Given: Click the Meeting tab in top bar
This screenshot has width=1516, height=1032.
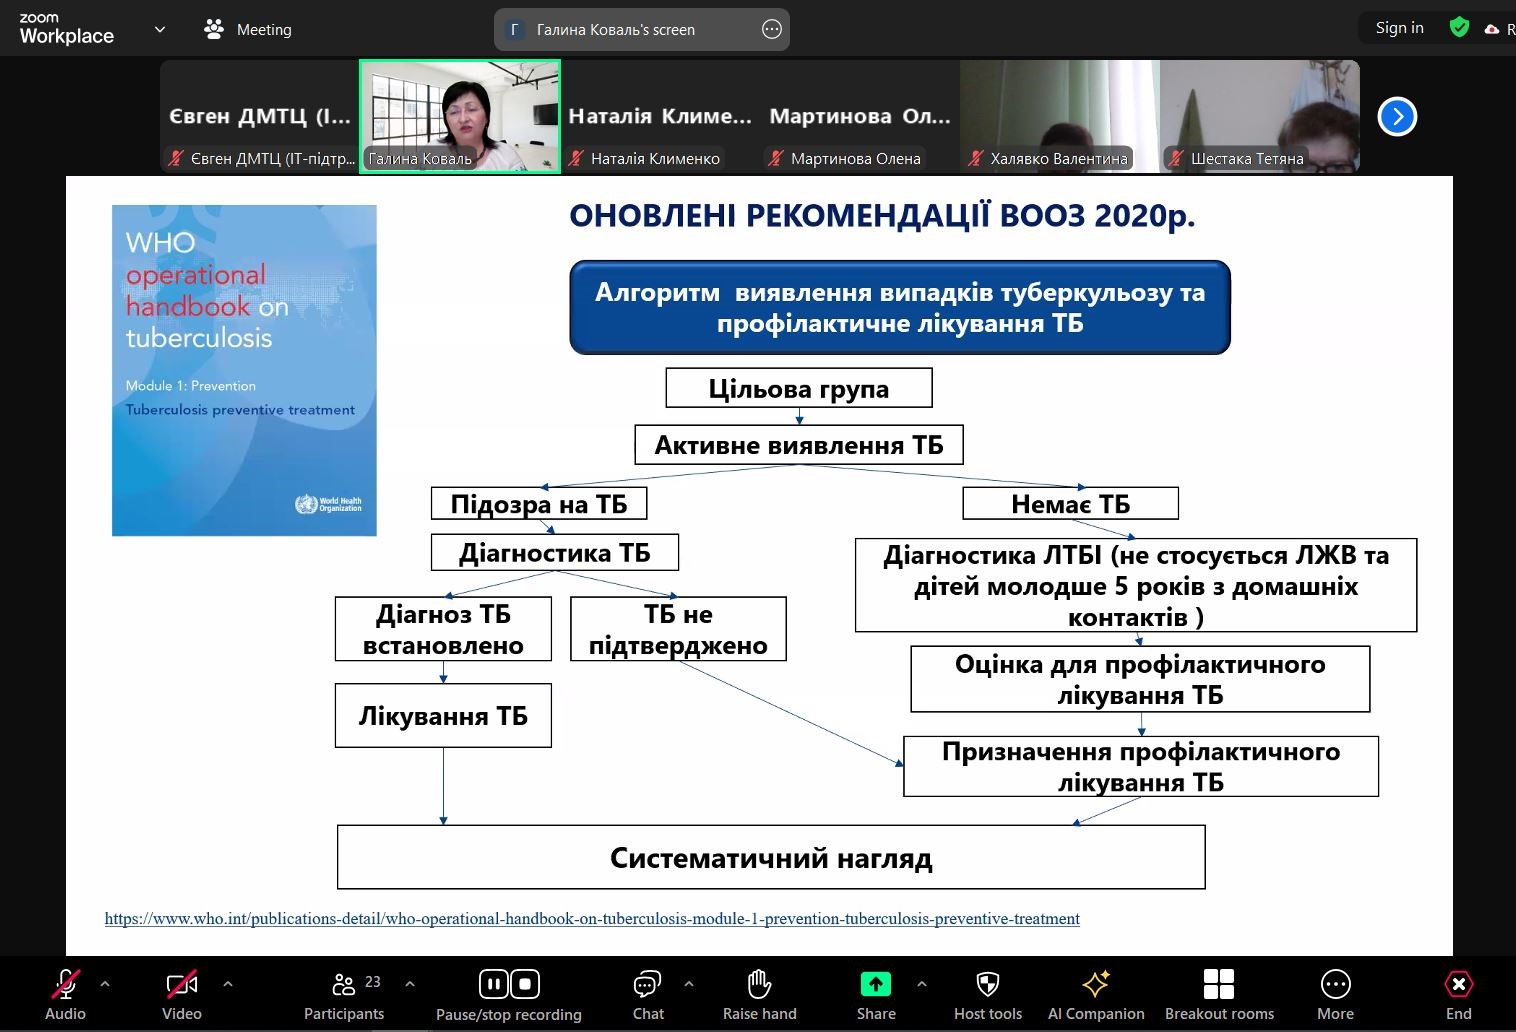Looking at the screenshot, I should point(248,30).
